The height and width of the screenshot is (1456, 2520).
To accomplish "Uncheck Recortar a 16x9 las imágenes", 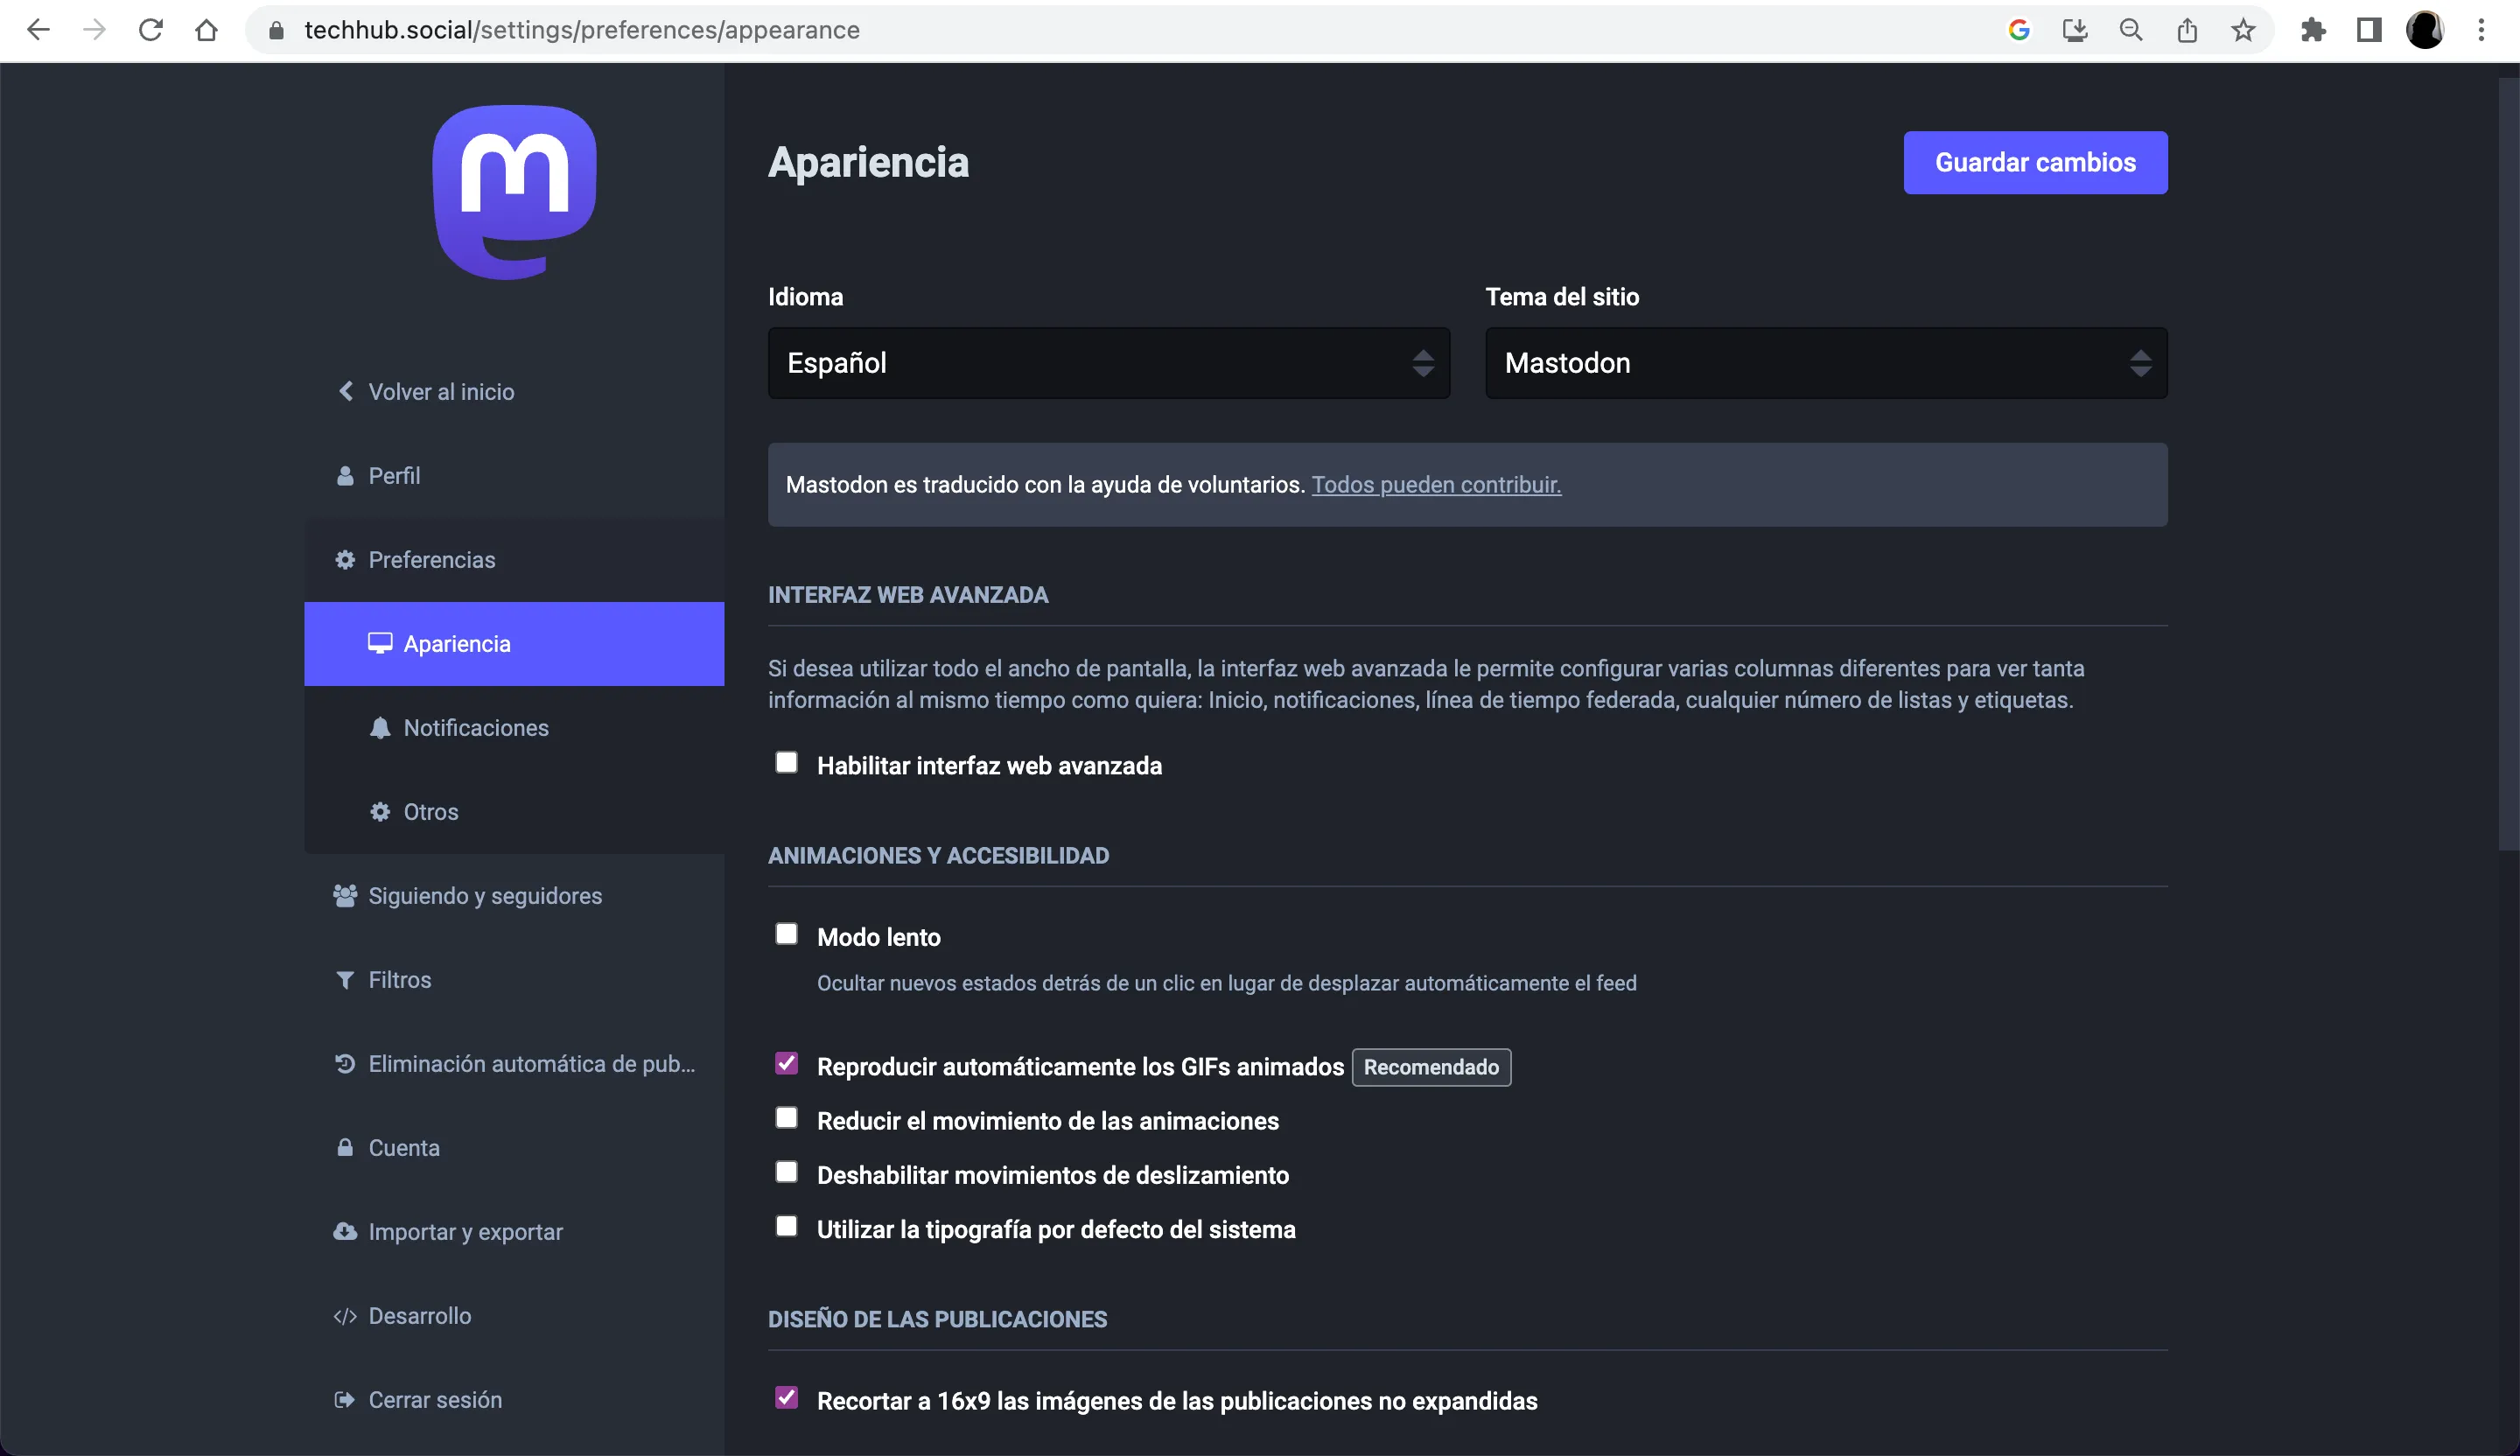I will pyautogui.click(x=787, y=1398).
